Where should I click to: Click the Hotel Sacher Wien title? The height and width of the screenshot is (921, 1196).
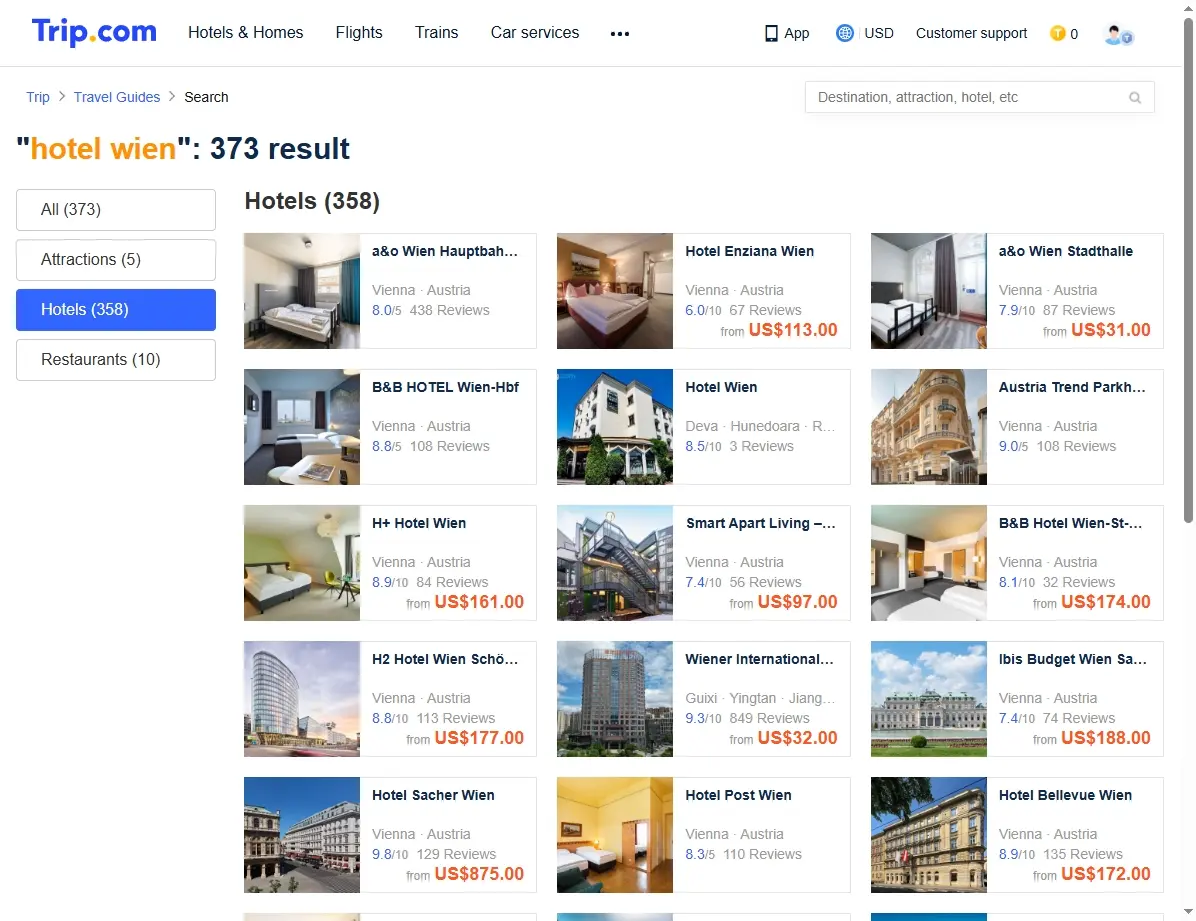(x=433, y=795)
